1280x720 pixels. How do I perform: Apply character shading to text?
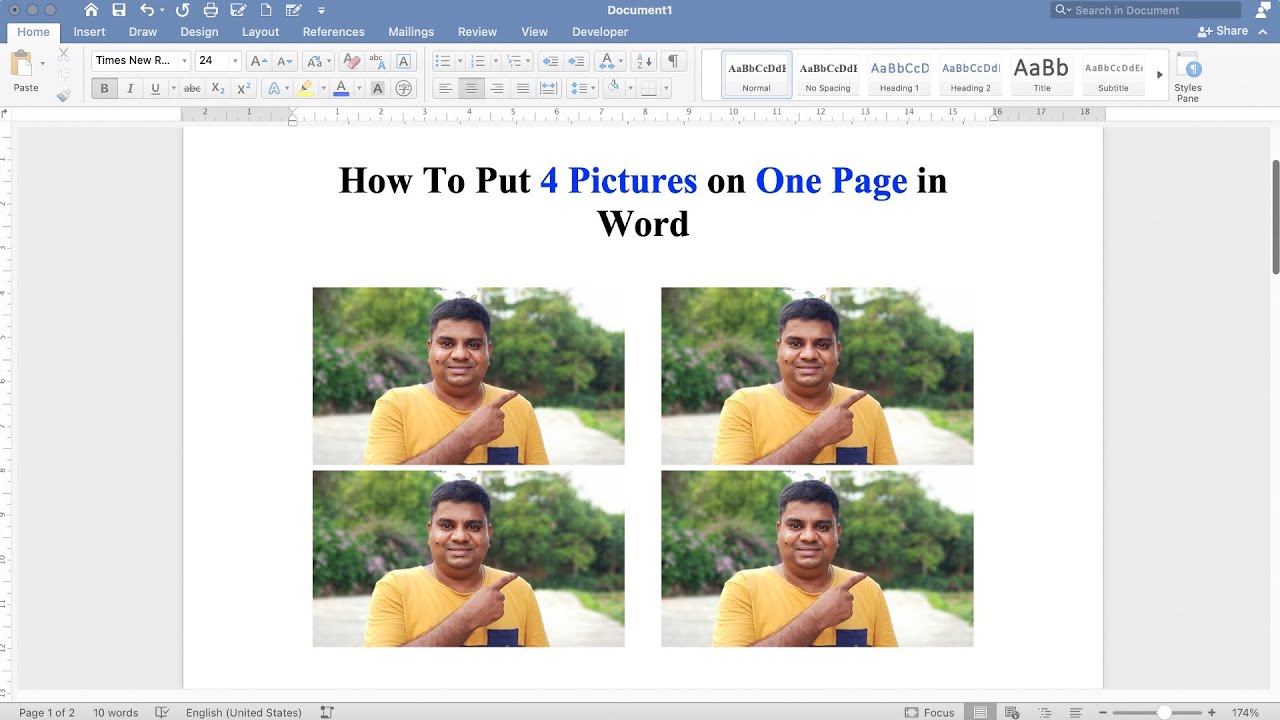(x=377, y=89)
